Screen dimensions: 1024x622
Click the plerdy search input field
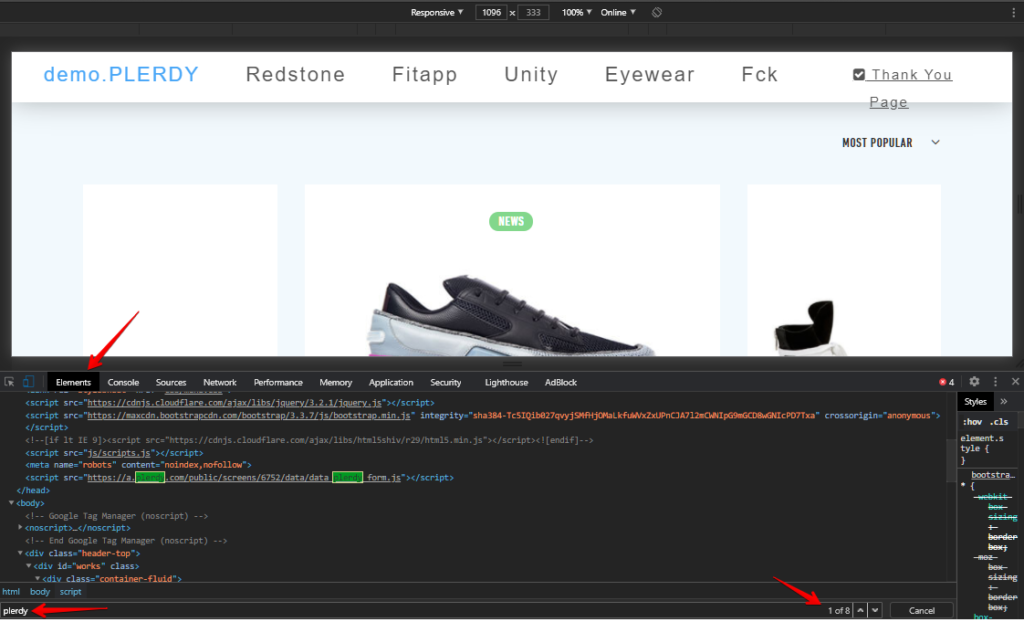(x=400, y=610)
